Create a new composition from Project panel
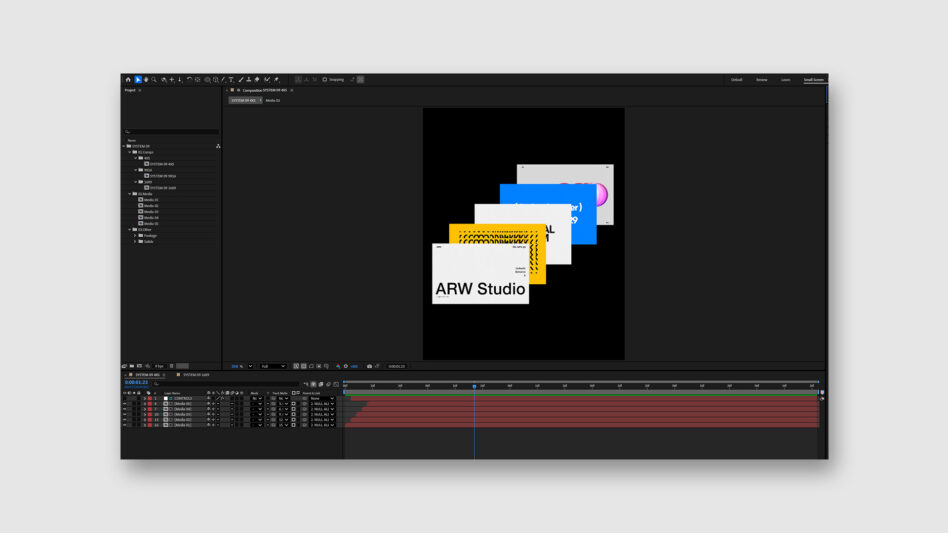Viewport: 948px width, 533px height. (139, 366)
